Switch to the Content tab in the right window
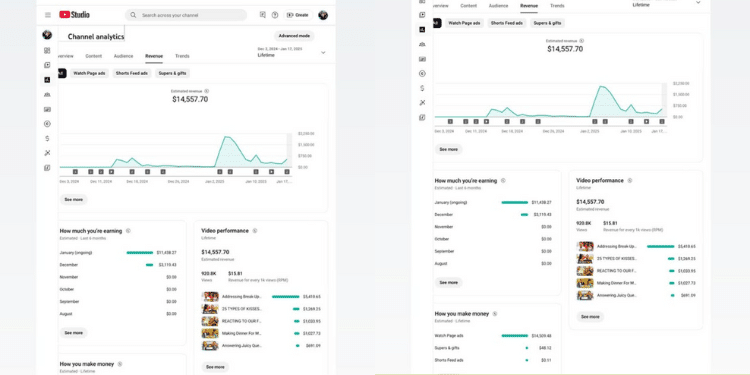The width and height of the screenshot is (750, 375). coord(469,6)
